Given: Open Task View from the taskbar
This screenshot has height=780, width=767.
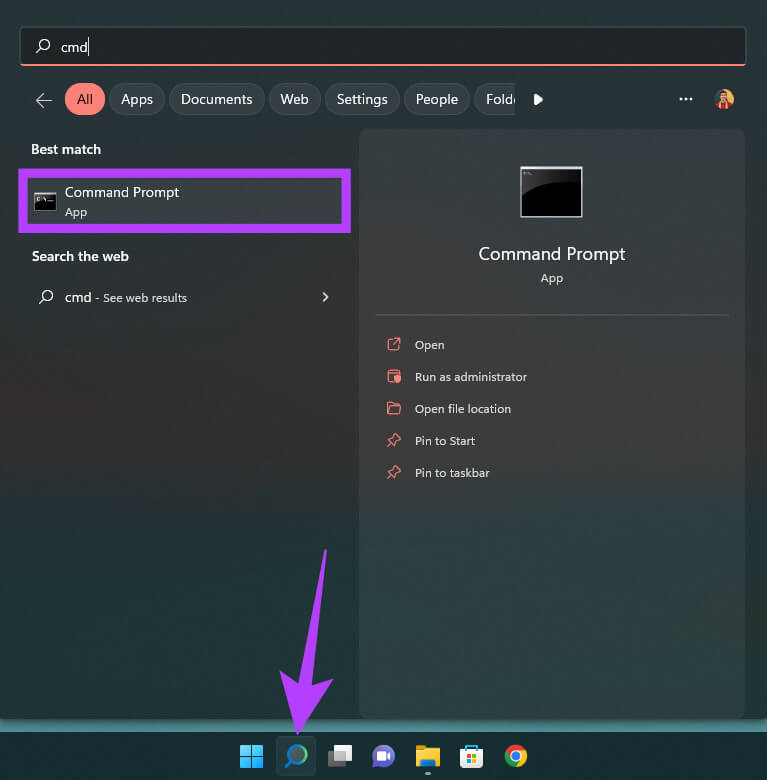Looking at the screenshot, I should [340, 756].
